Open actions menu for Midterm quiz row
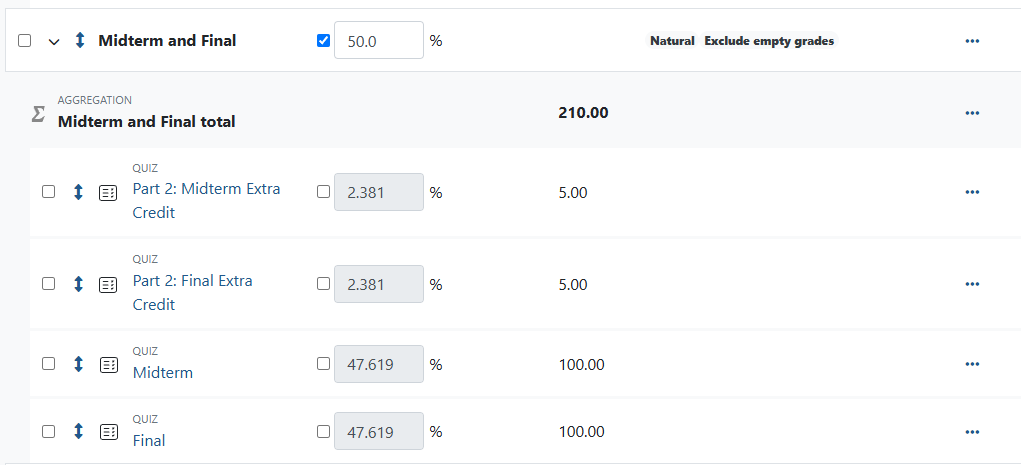Image resolution: width=1021 pixels, height=465 pixels. (972, 364)
